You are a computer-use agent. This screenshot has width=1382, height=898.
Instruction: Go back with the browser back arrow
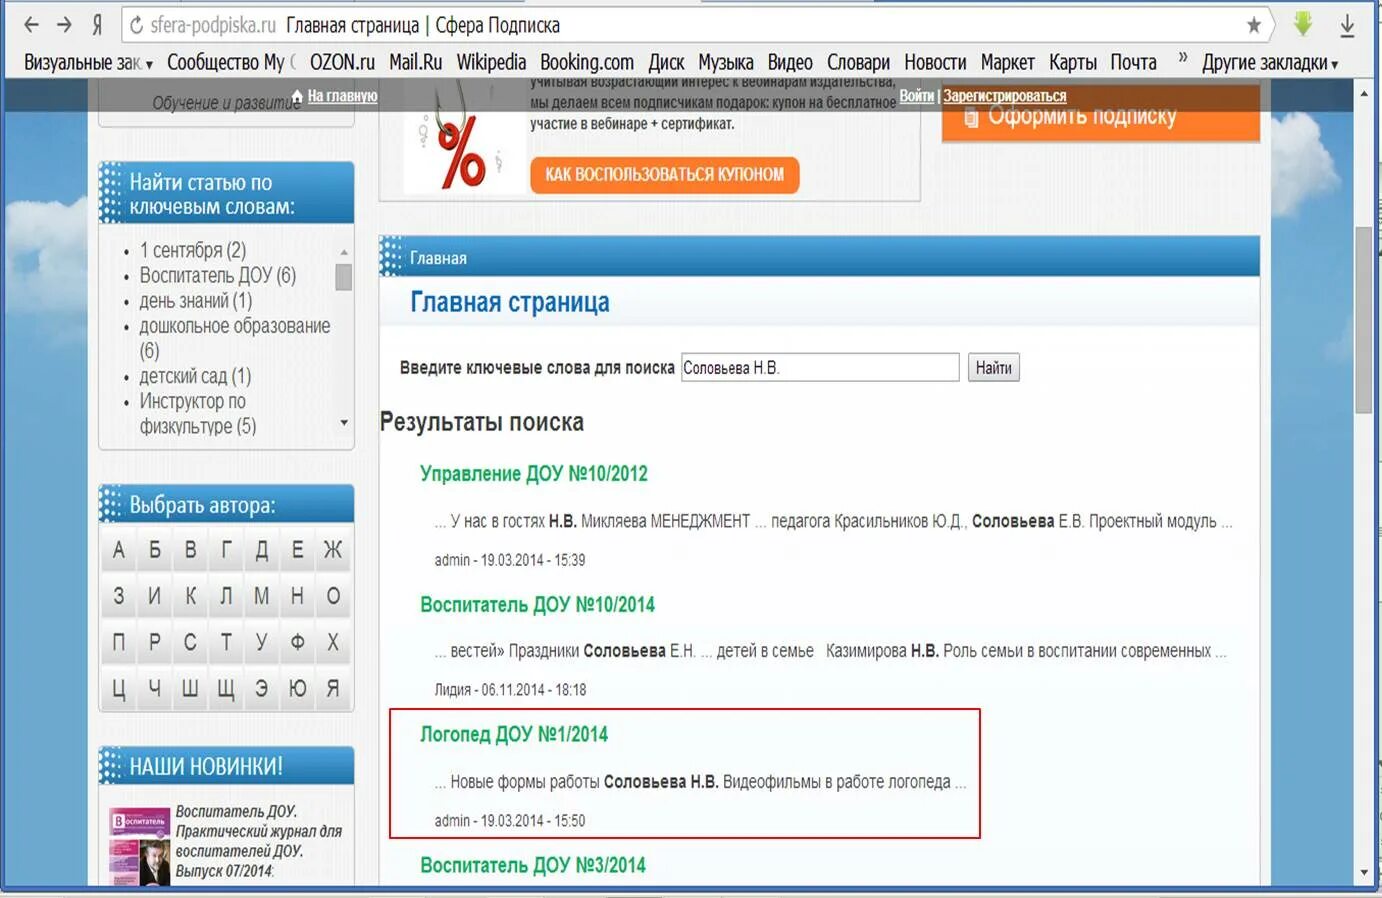click(31, 25)
